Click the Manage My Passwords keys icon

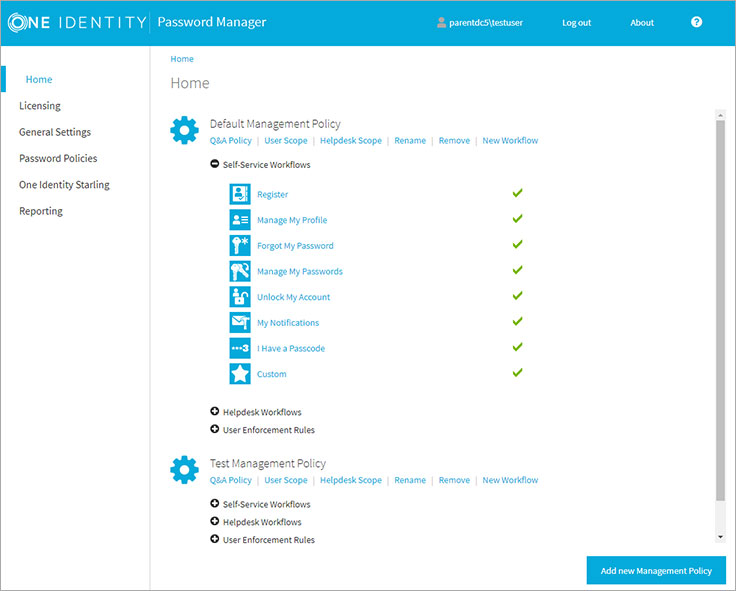tap(240, 271)
